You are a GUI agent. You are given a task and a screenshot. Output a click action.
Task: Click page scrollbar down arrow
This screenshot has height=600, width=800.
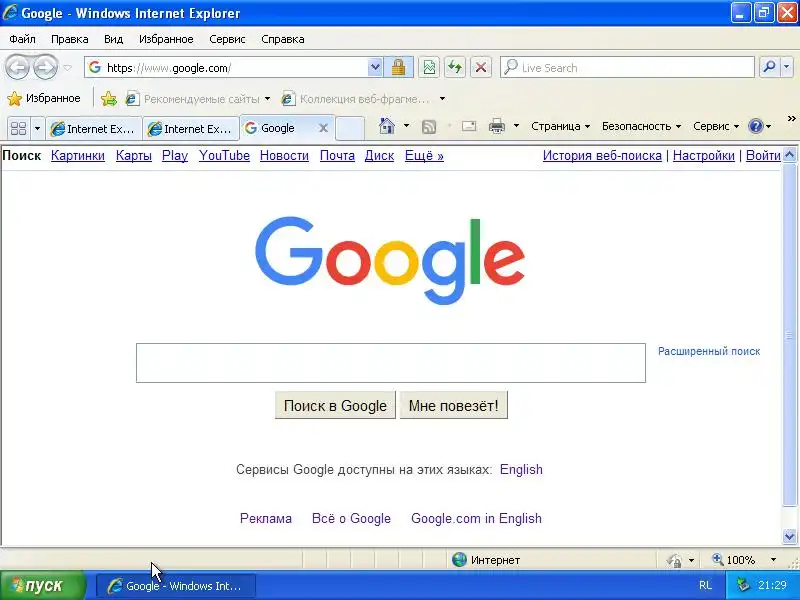click(x=789, y=536)
